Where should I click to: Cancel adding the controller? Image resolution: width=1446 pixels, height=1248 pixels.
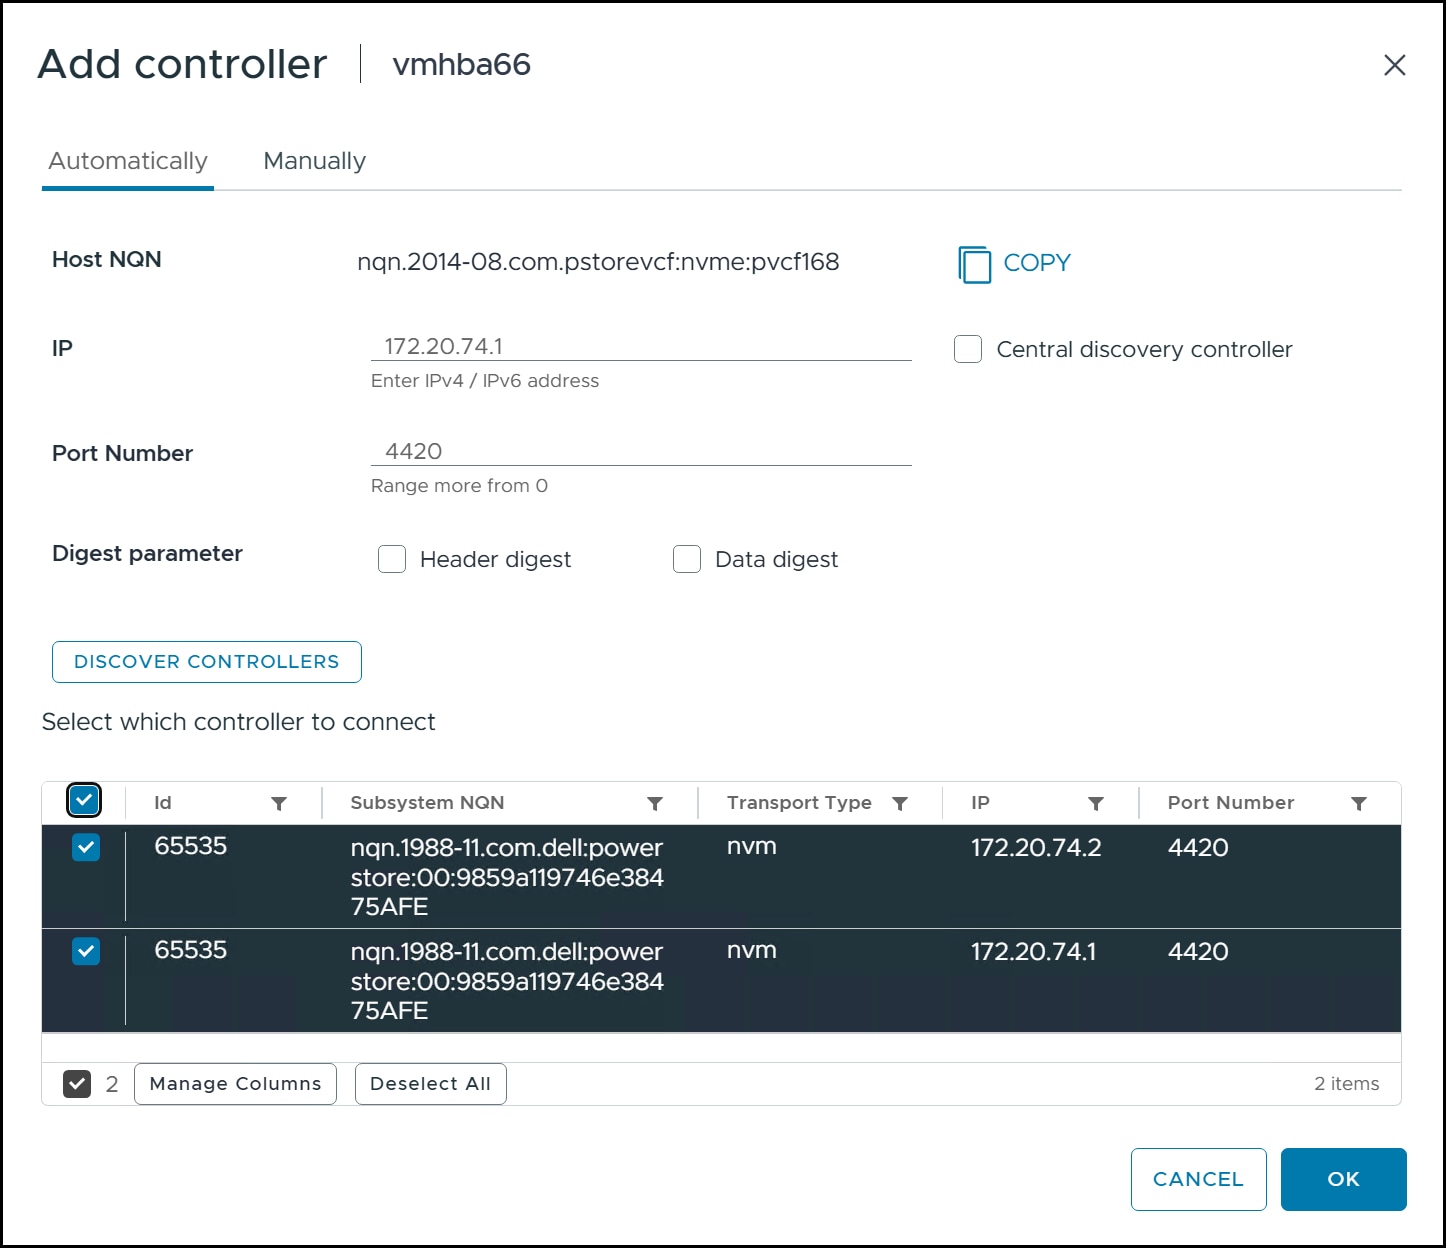click(x=1198, y=1179)
